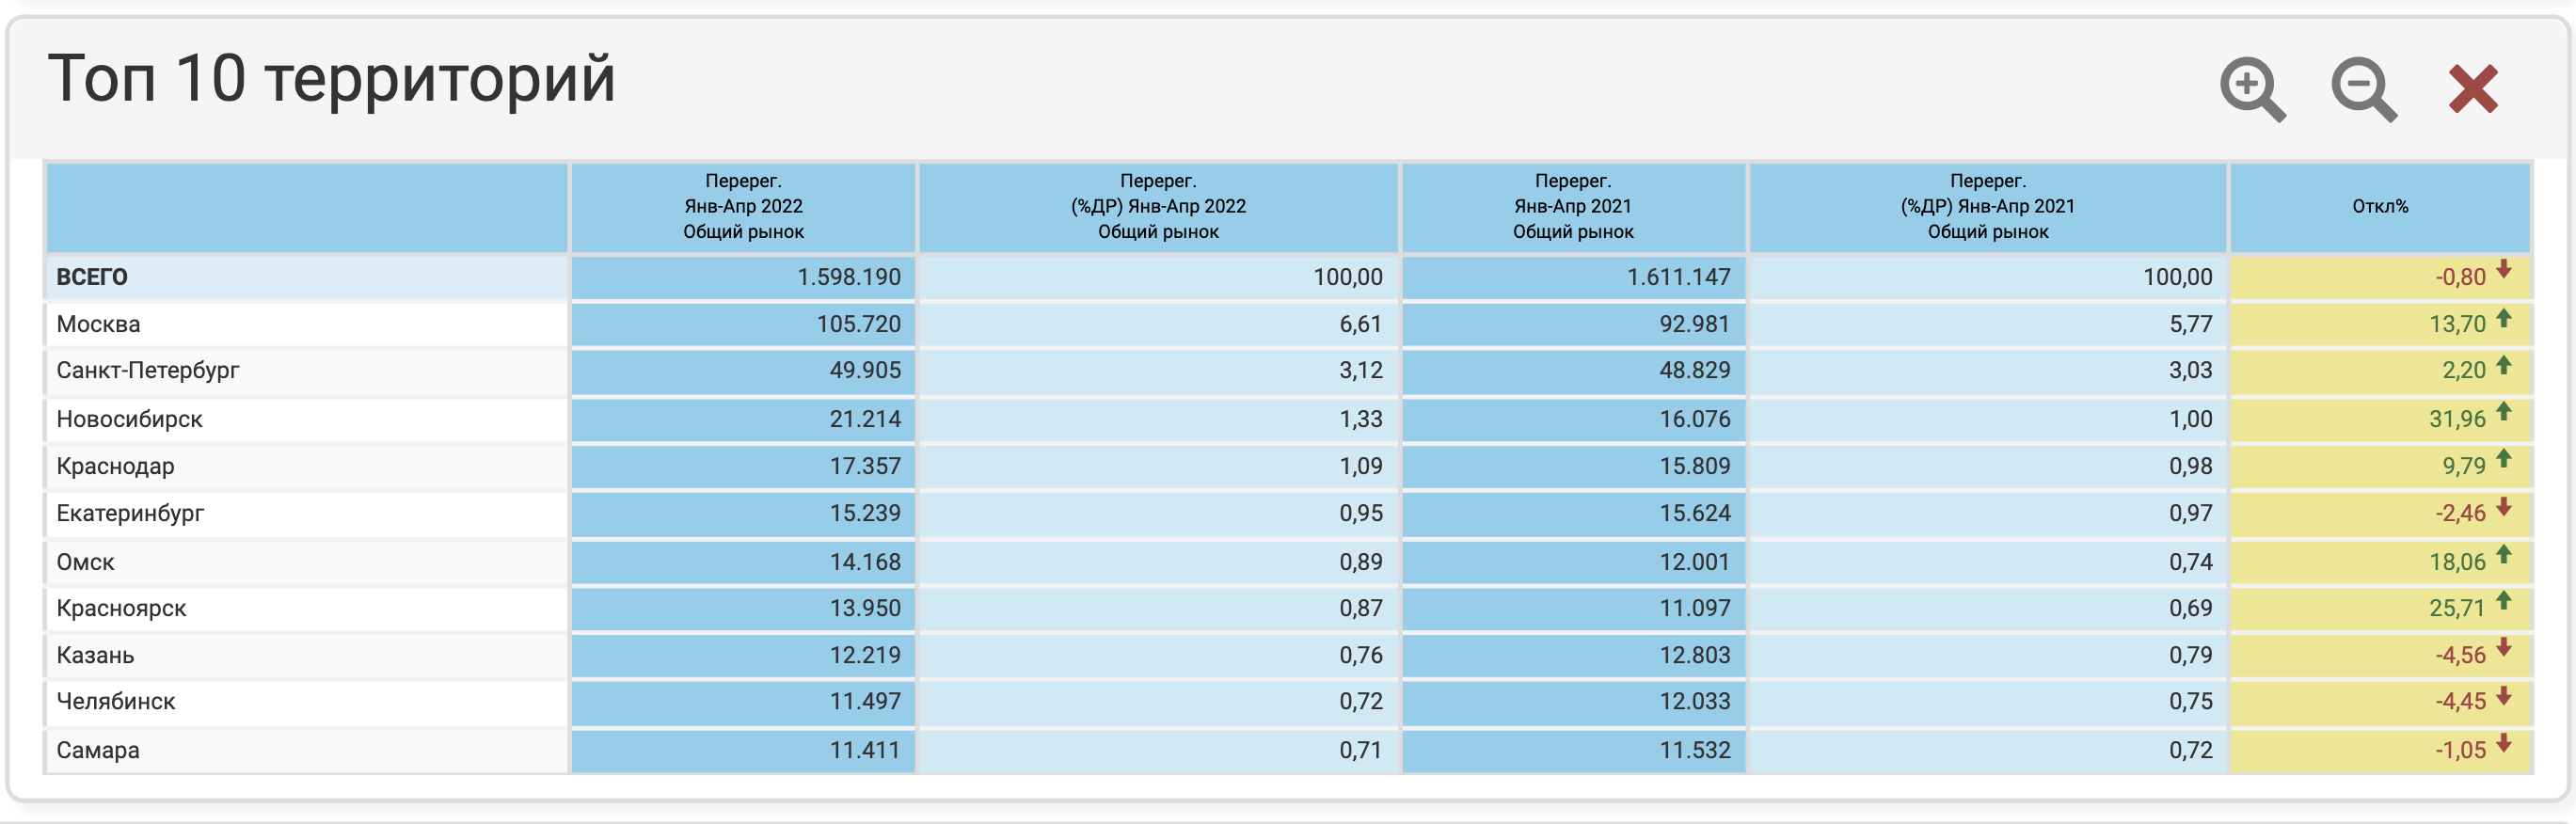Click the Челябинск territory name
Viewport: 2576px width, 824px height.
click(x=116, y=702)
